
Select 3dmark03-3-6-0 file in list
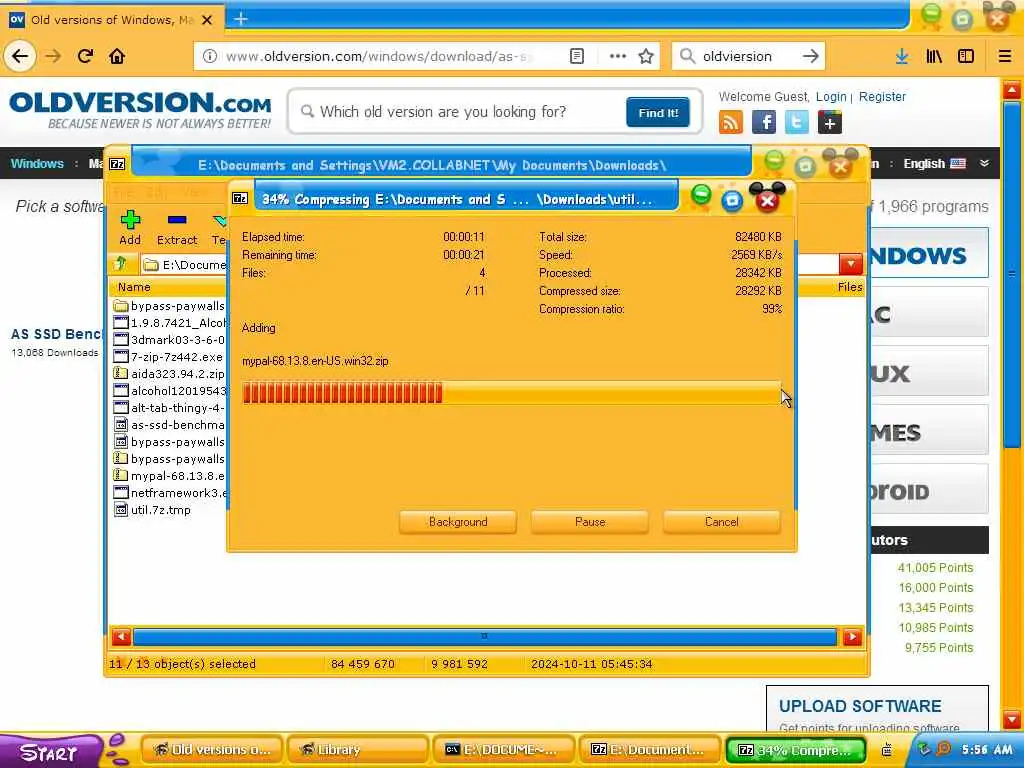coord(168,340)
